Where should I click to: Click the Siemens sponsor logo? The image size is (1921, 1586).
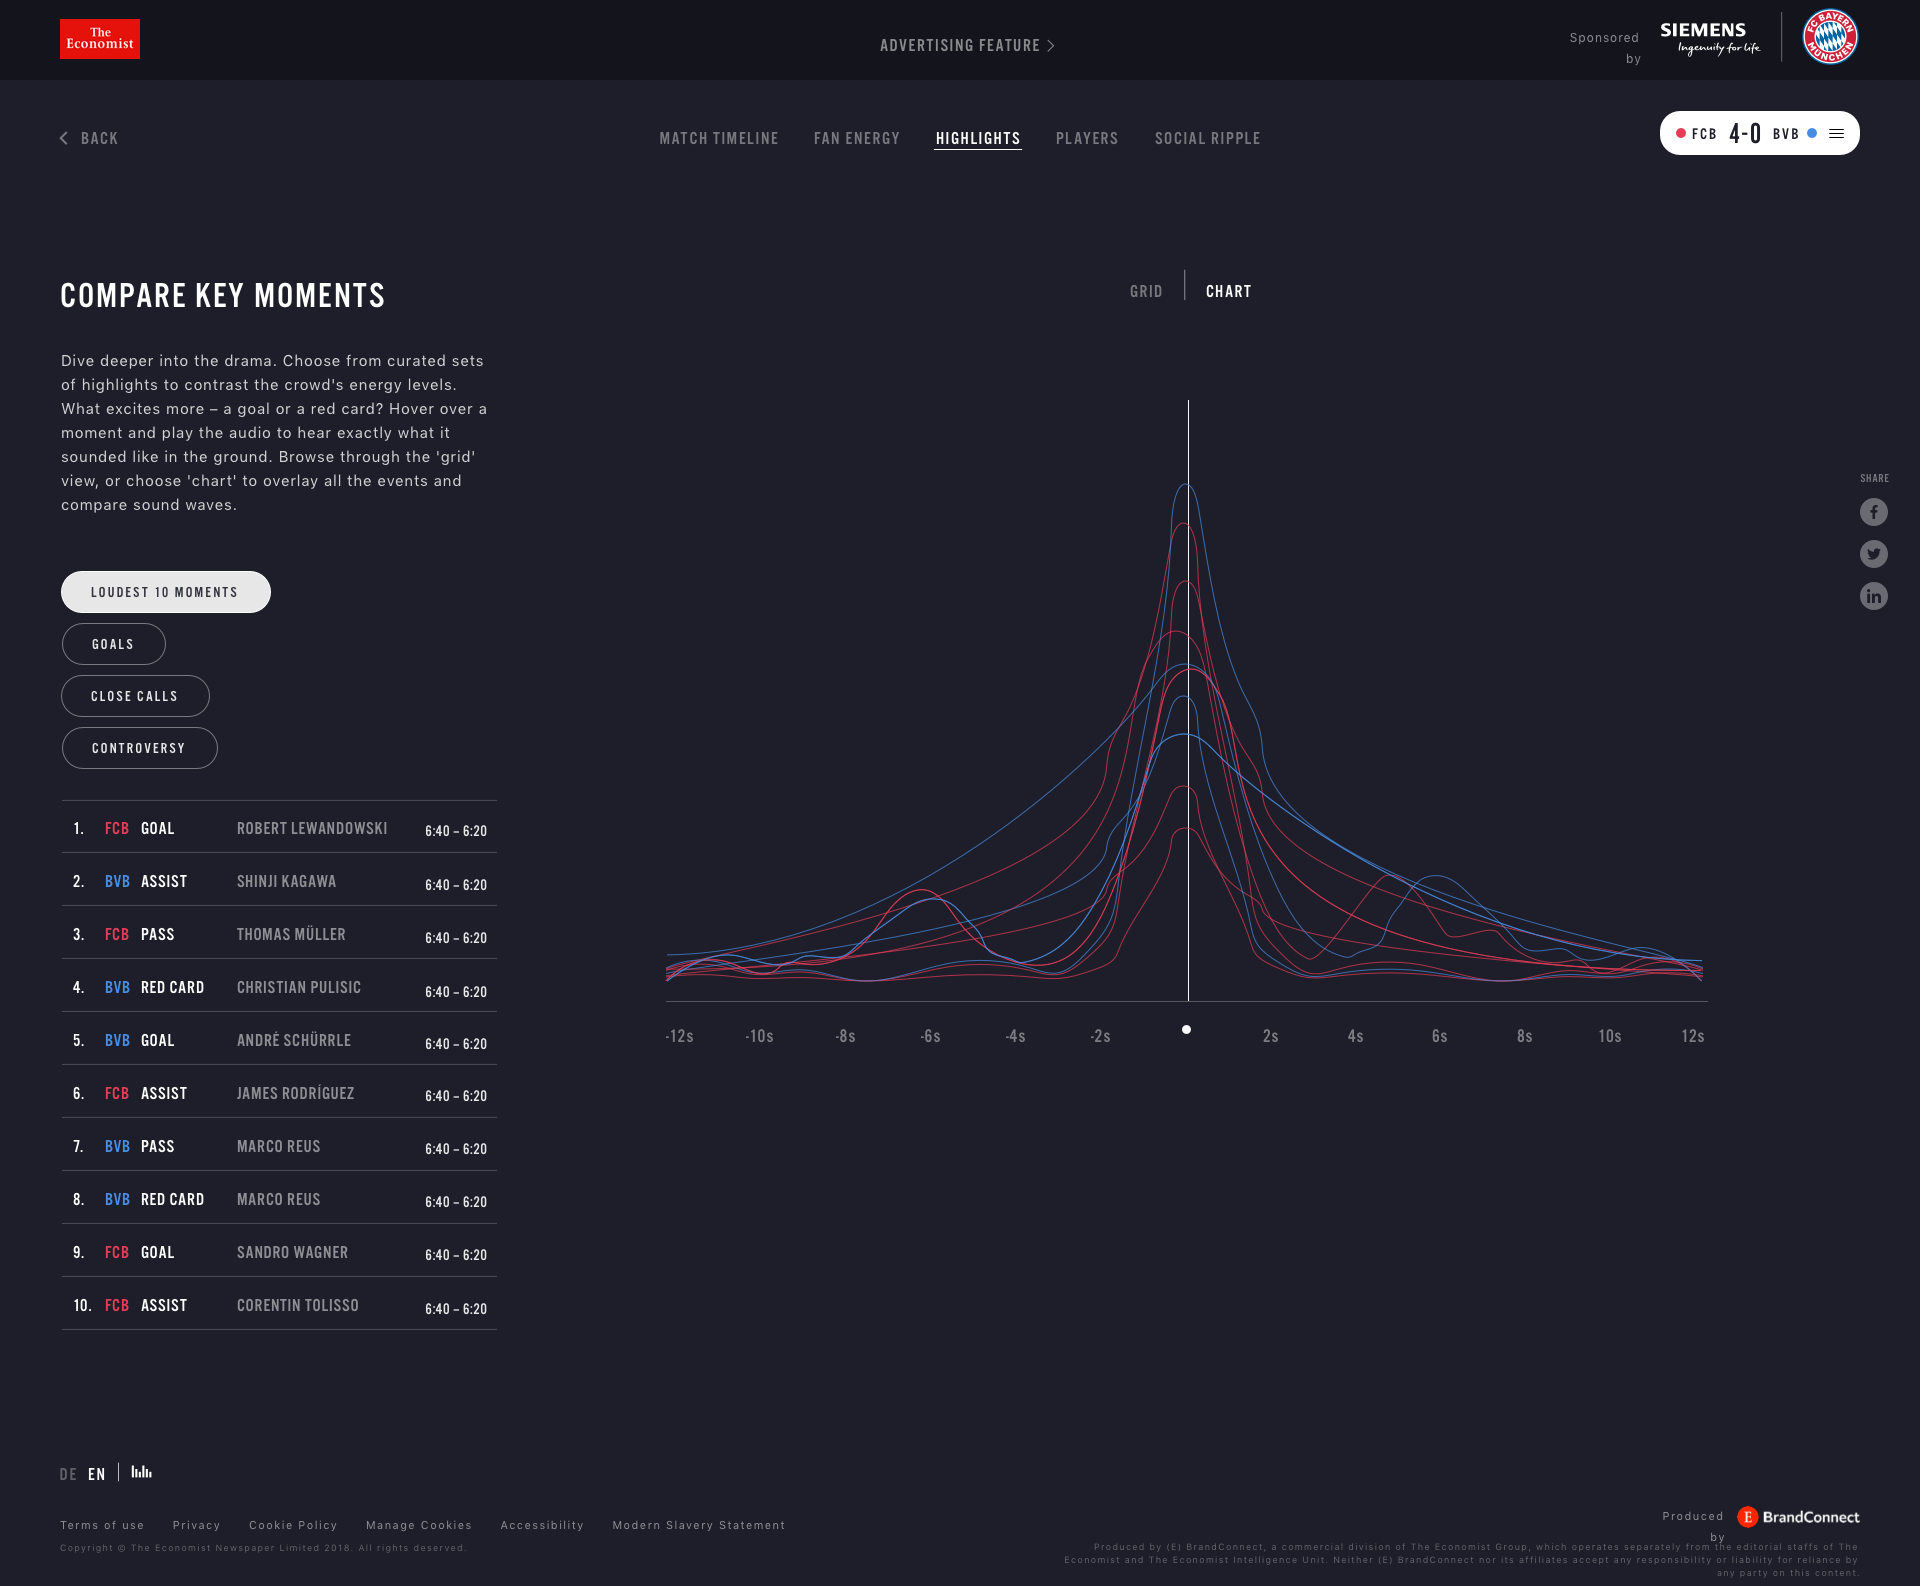pos(1709,38)
